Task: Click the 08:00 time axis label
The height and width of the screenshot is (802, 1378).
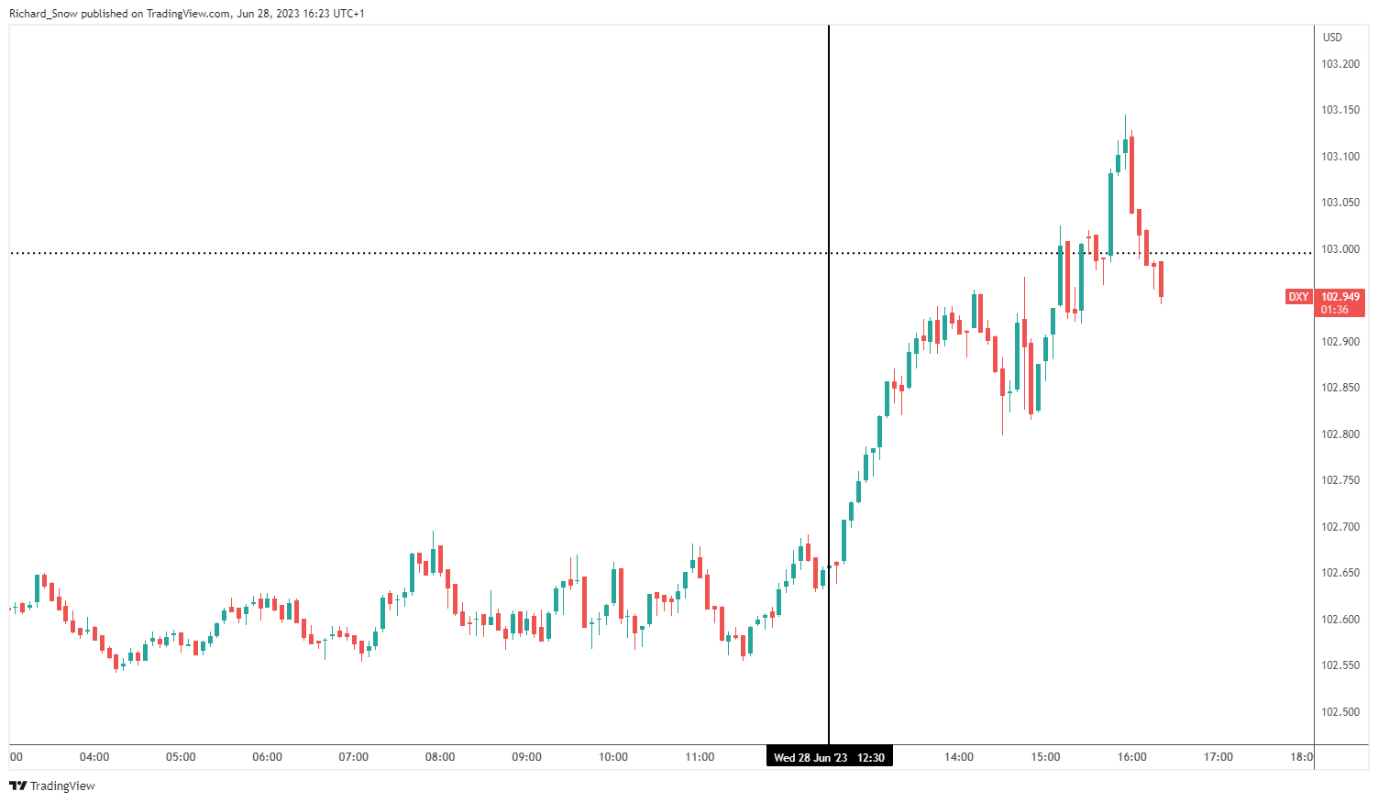Action: [x=440, y=758]
